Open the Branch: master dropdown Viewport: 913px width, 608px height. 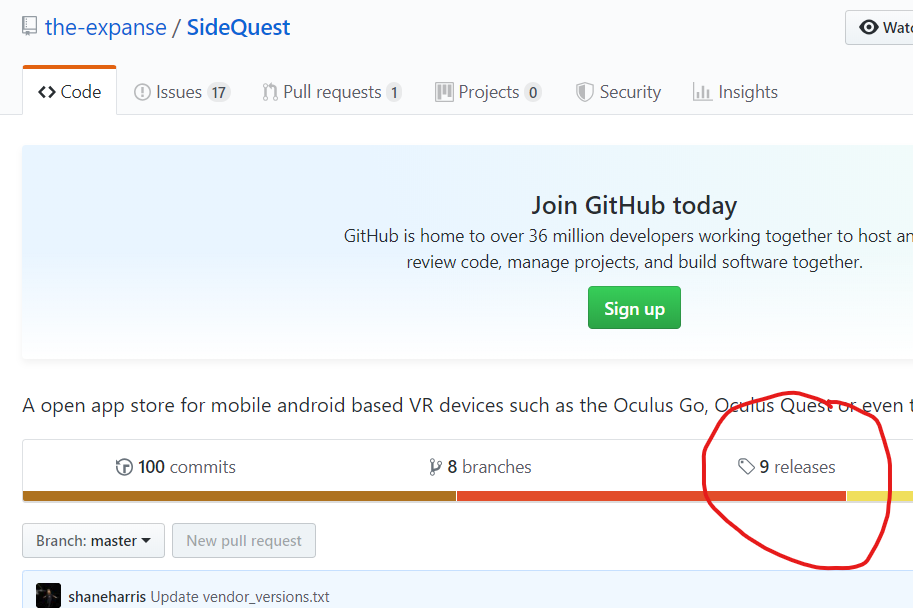[93, 540]
